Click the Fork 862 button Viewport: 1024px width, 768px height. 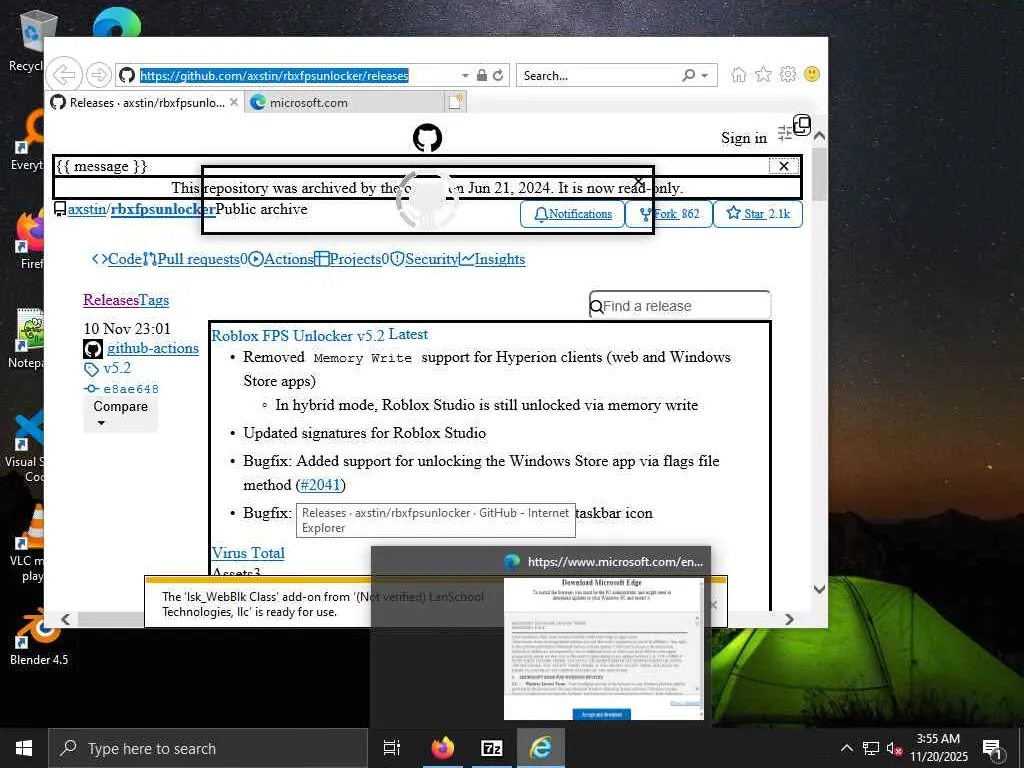[x=669, y=214]
